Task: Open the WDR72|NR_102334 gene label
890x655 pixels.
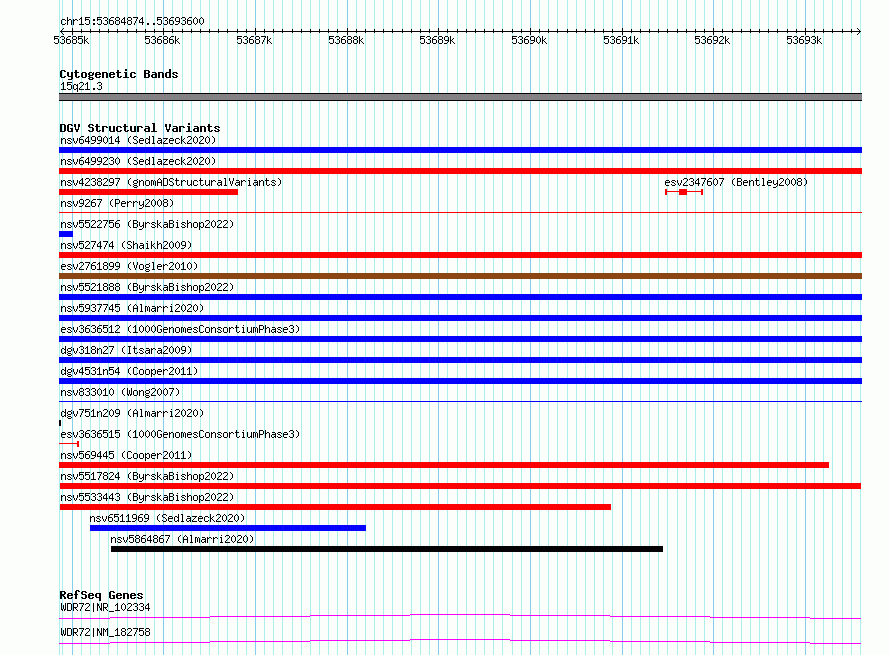Action: (105, 607)
